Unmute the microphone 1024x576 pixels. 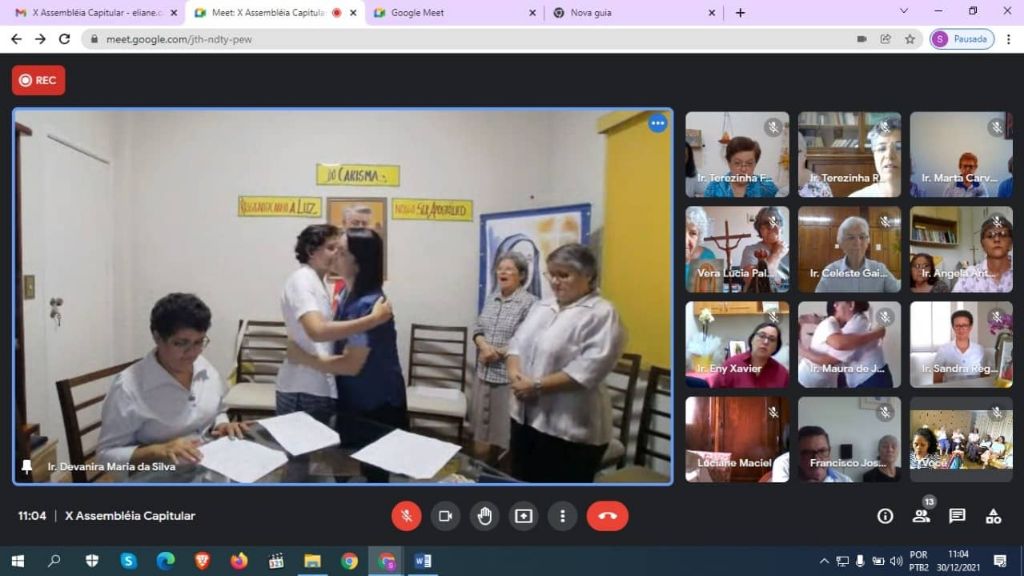(406, 516)
